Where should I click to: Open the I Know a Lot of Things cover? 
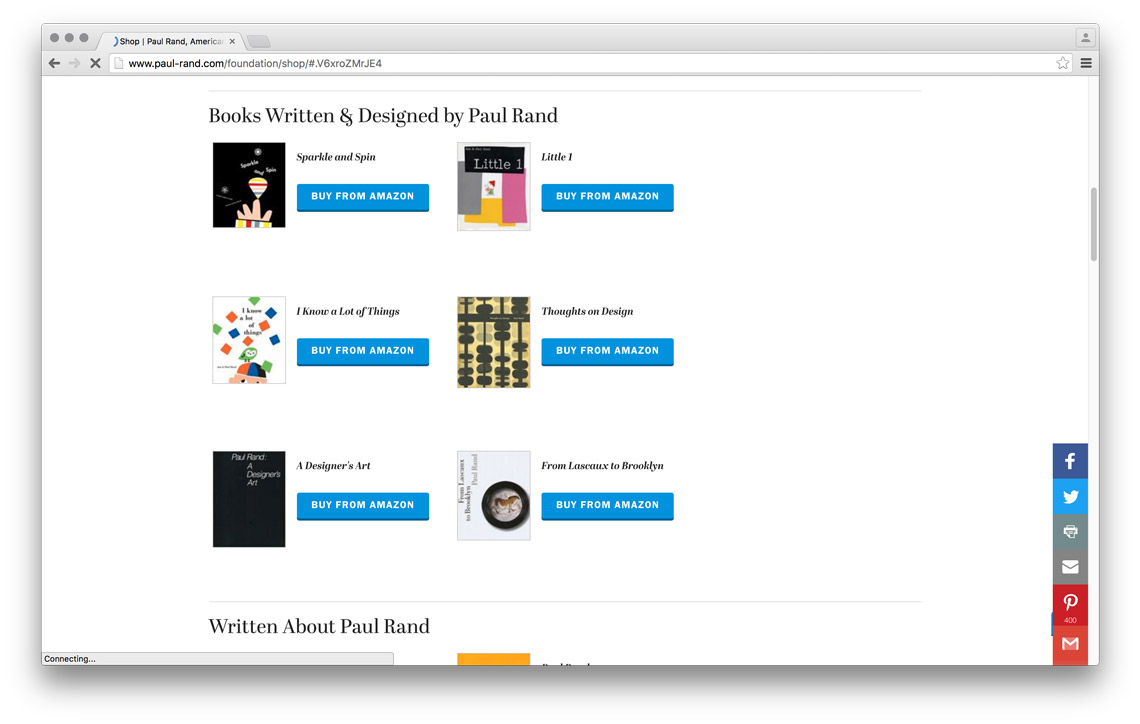[x=249, y=339]
